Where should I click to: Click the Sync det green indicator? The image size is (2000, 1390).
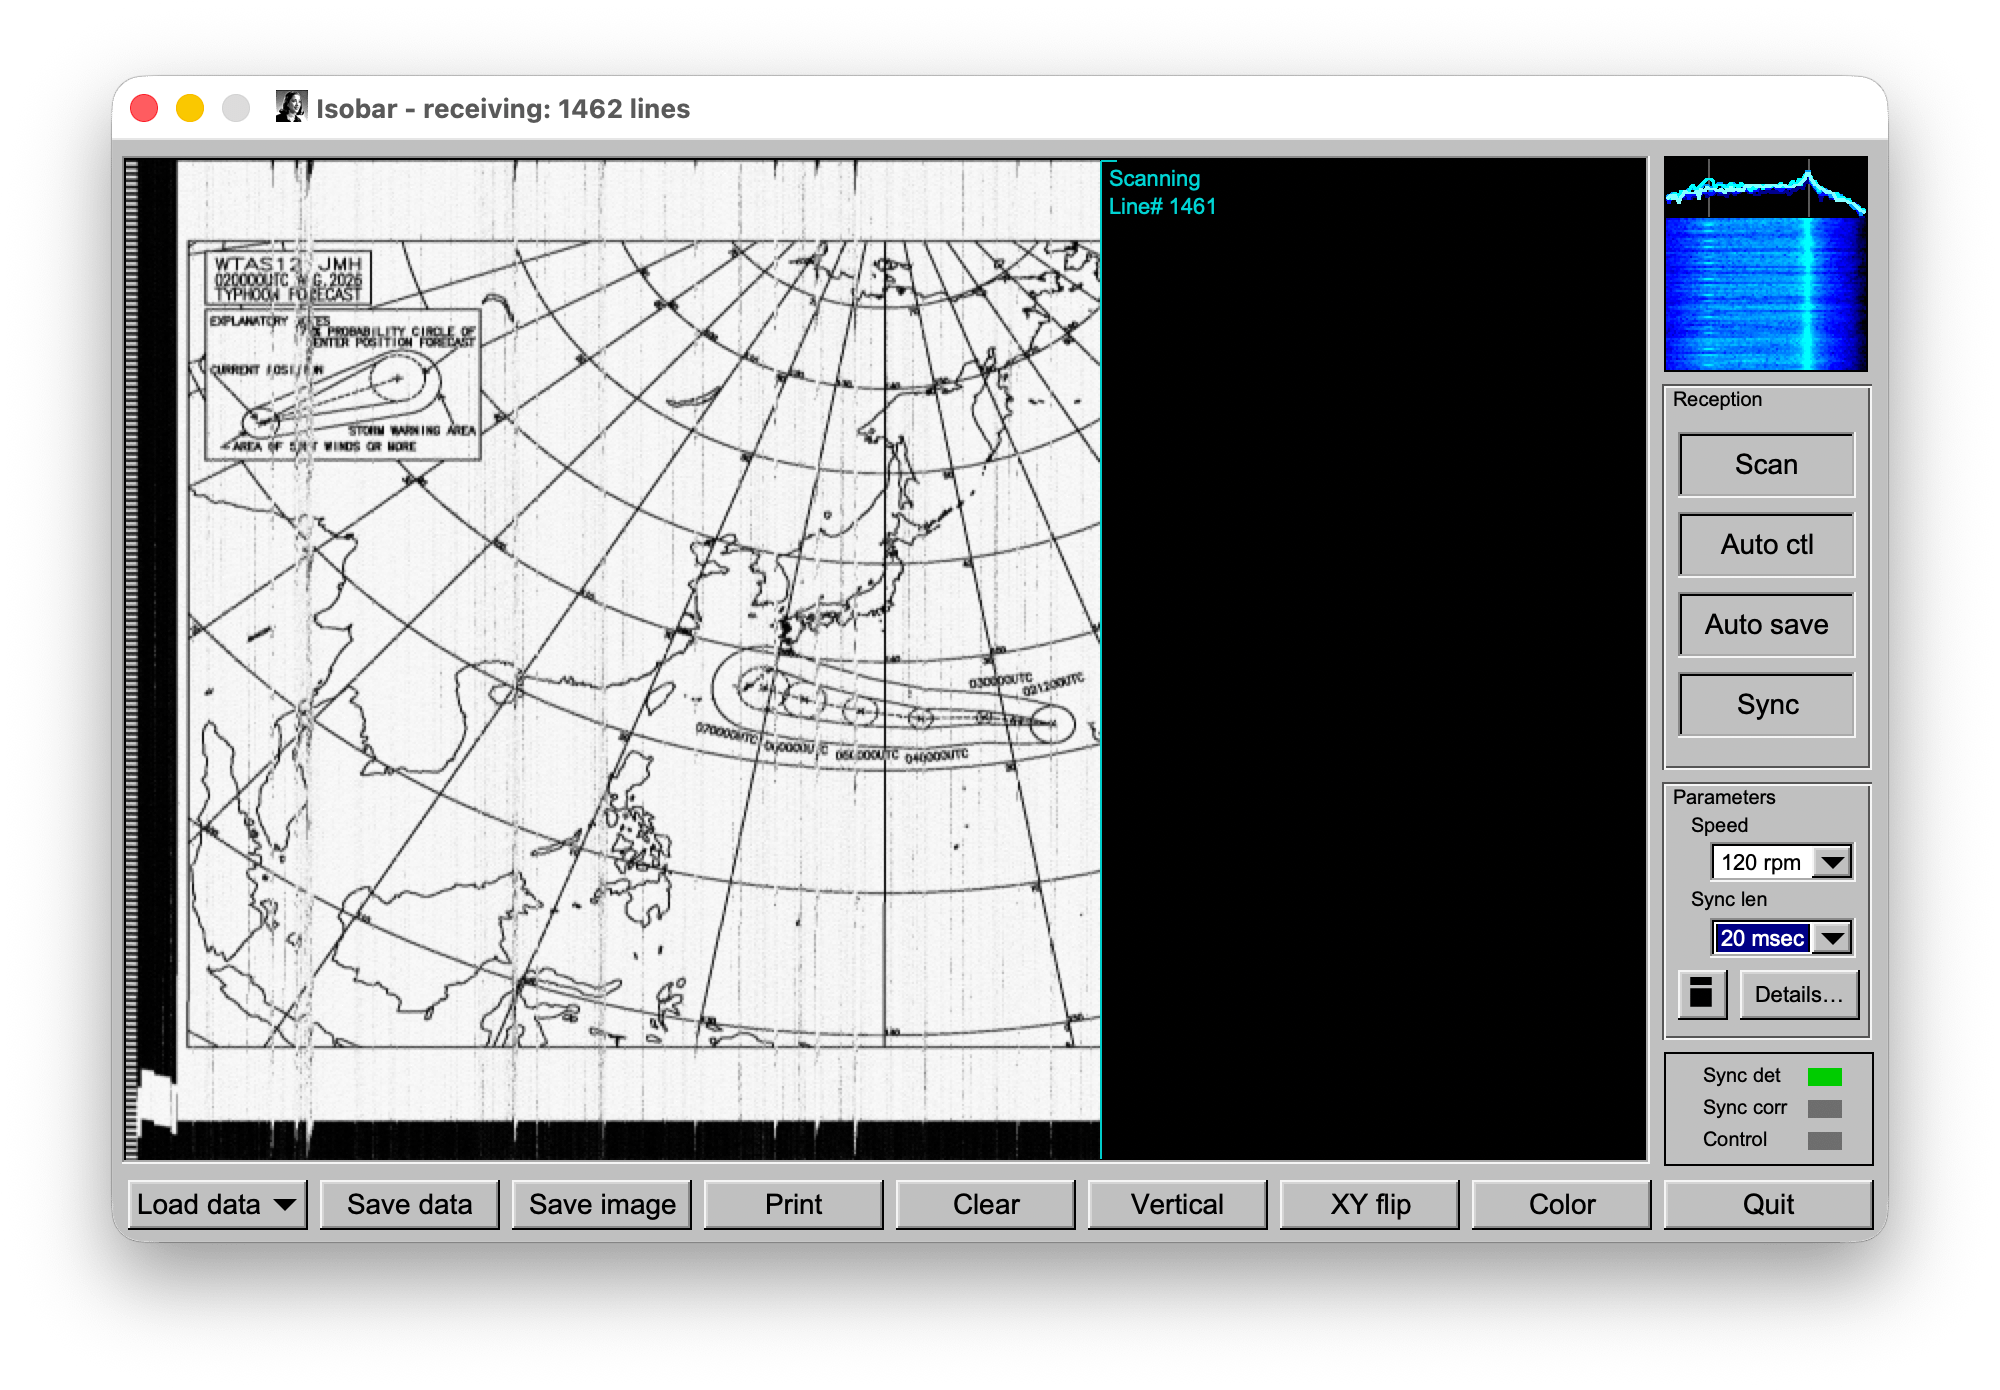(1824, 1076)
